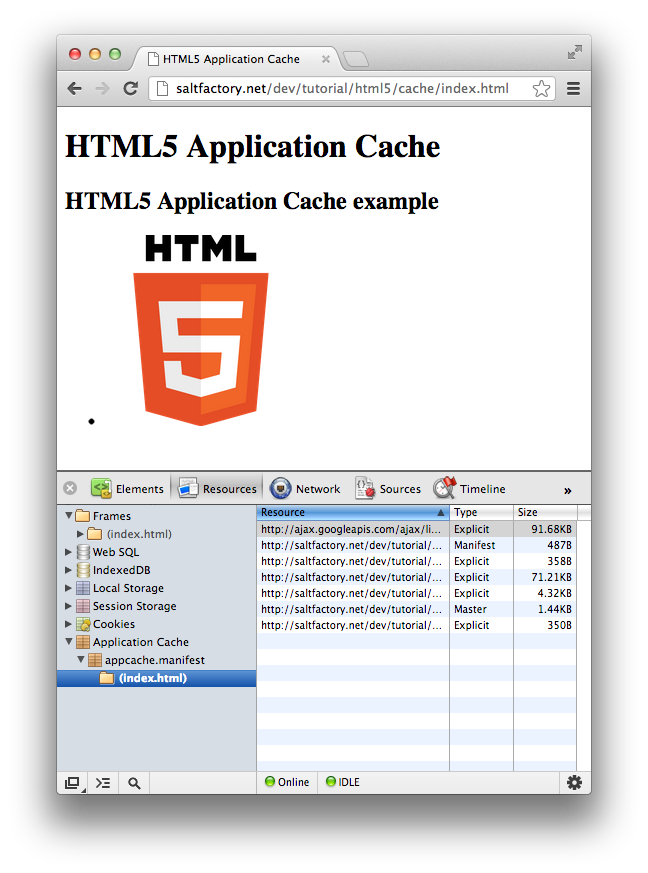Show more DevTools panels chevron
The width and height of the screenshot is (648, 873).
[567, 491]
